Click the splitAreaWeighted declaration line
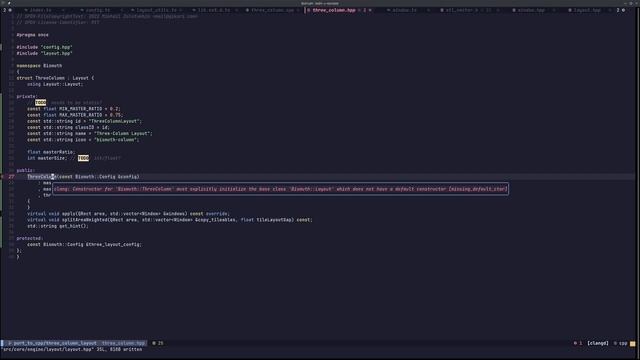Screen dimensions: 640x360 (170, 220)
